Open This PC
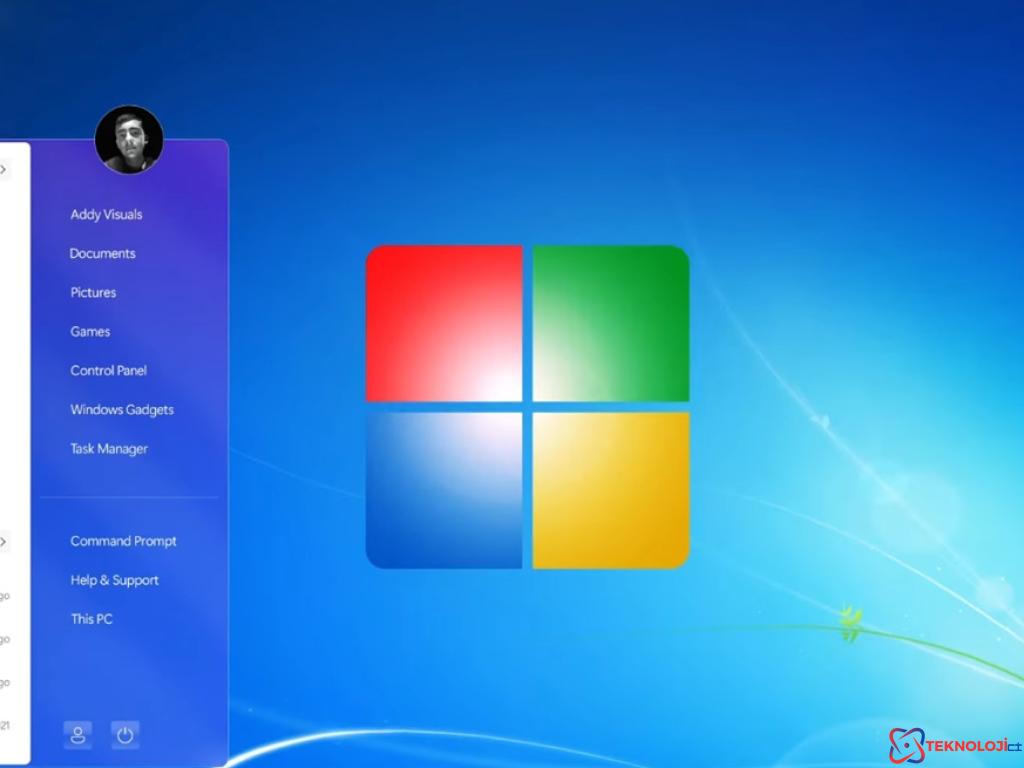1024x768 pixels. 91,619
